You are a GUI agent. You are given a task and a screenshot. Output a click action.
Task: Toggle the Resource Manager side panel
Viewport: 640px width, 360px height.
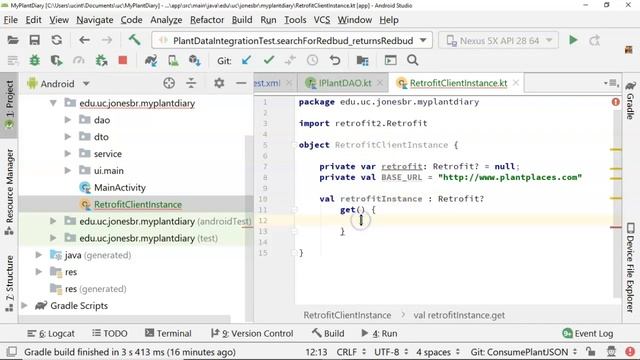tap(9, 192)
